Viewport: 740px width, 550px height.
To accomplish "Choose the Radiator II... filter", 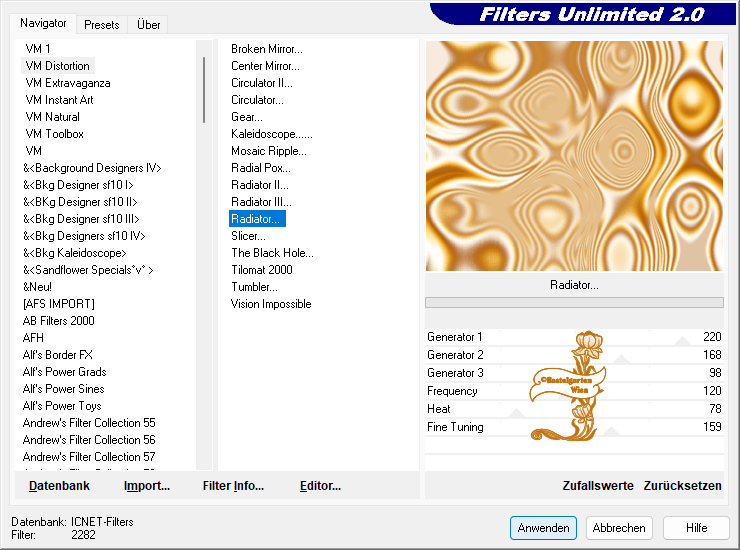I will tap(260, 185).
